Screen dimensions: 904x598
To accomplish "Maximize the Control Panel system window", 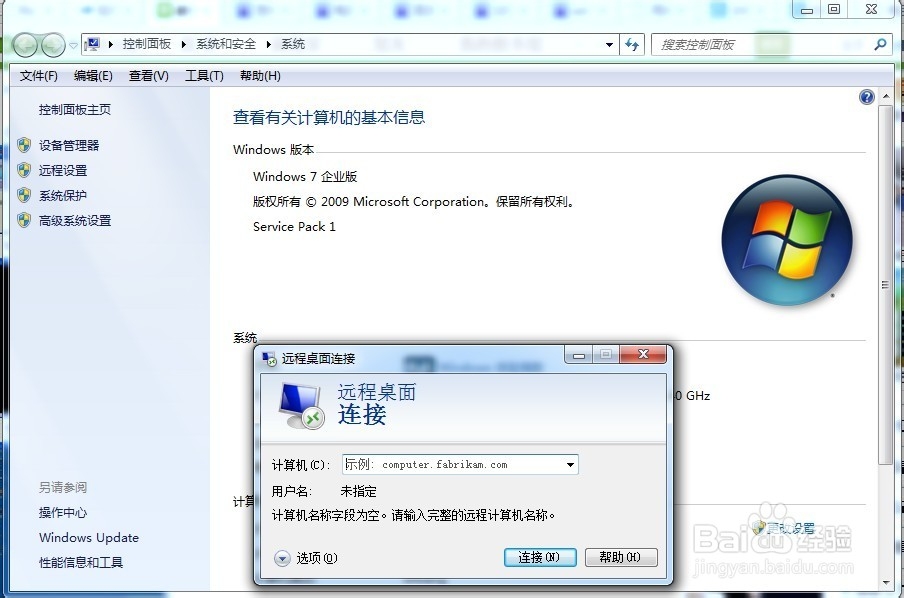I will tap(834, 10).
